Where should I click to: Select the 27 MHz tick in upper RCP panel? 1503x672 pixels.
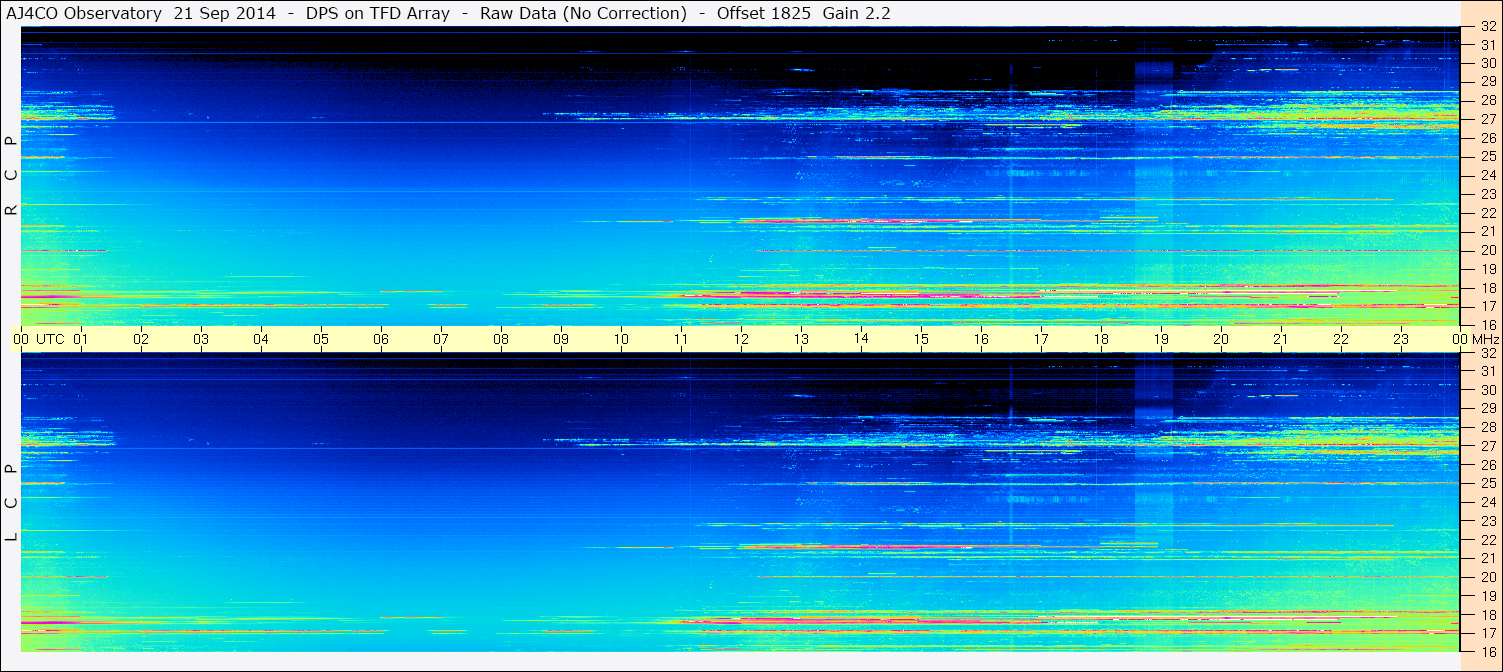click(x=1487, y=119)
